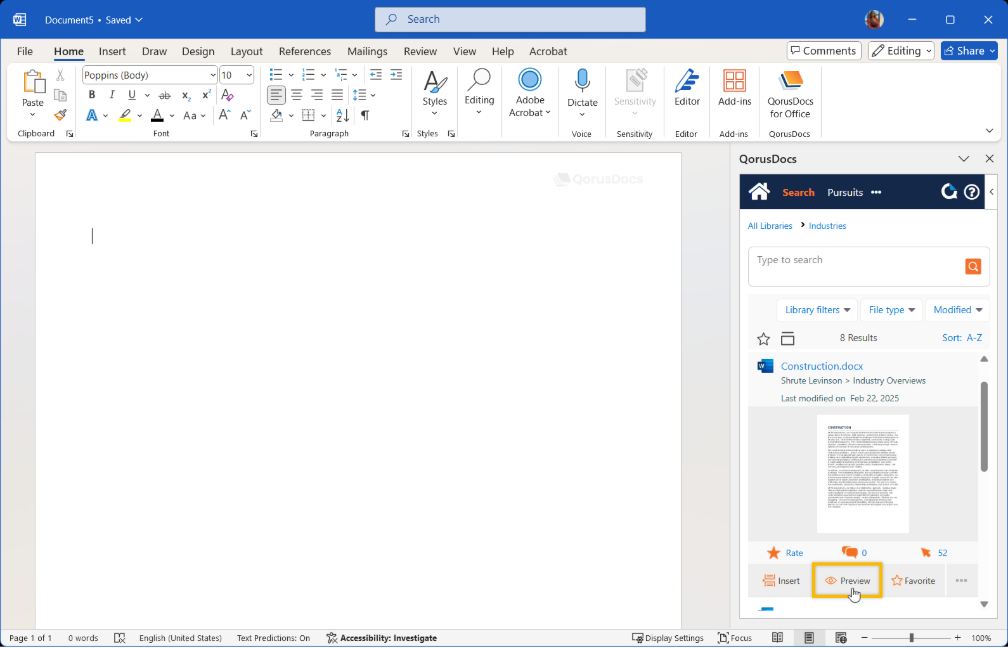Switch to the References ribbon tab

click(x=305, y=51)
